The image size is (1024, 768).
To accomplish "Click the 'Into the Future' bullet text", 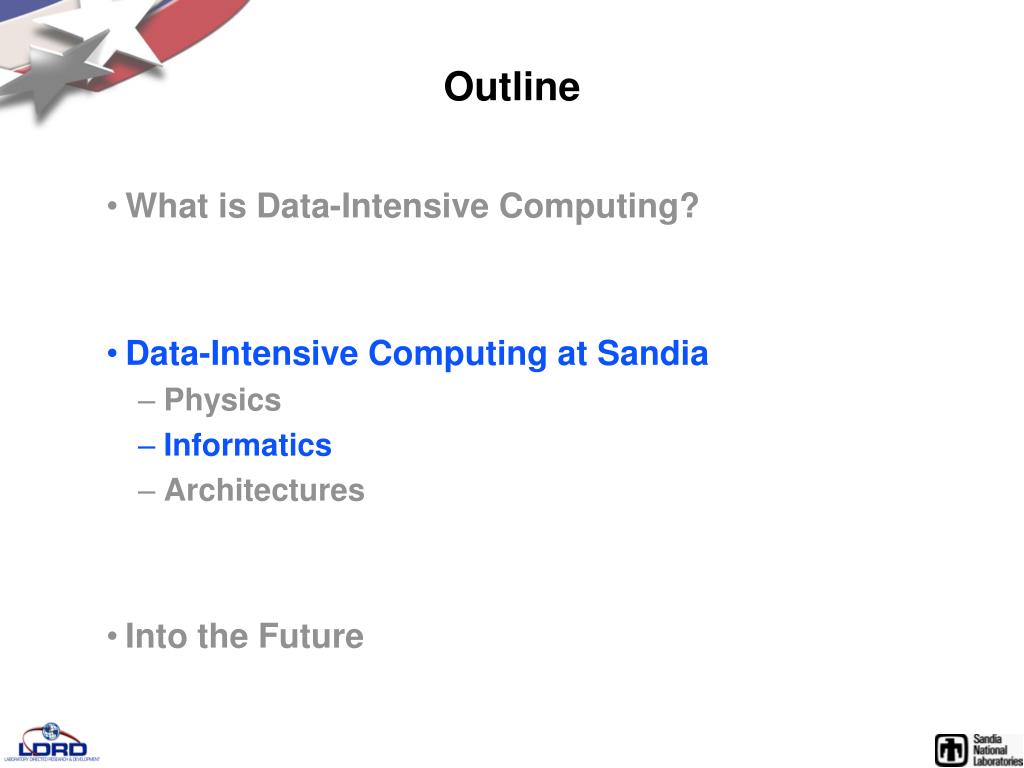I will coord(244,635).
